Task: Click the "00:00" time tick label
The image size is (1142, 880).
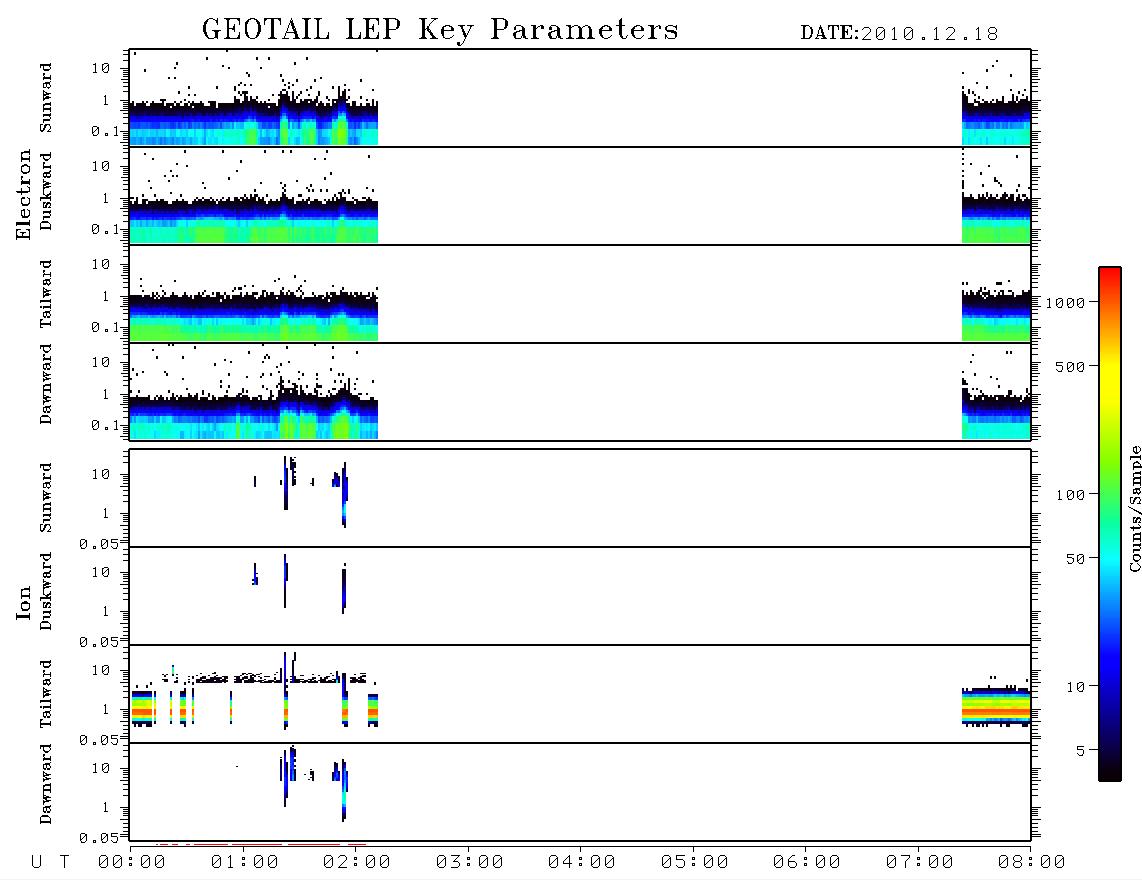Action: [x=132, y=863]
